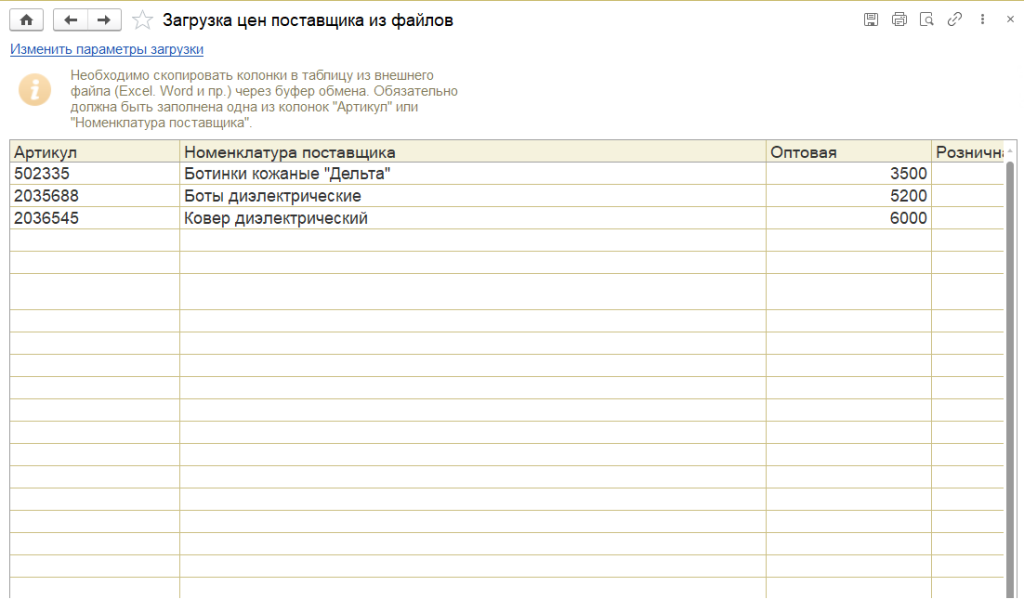
Task: Get link with the chain icon
Action: pos(955,20)
